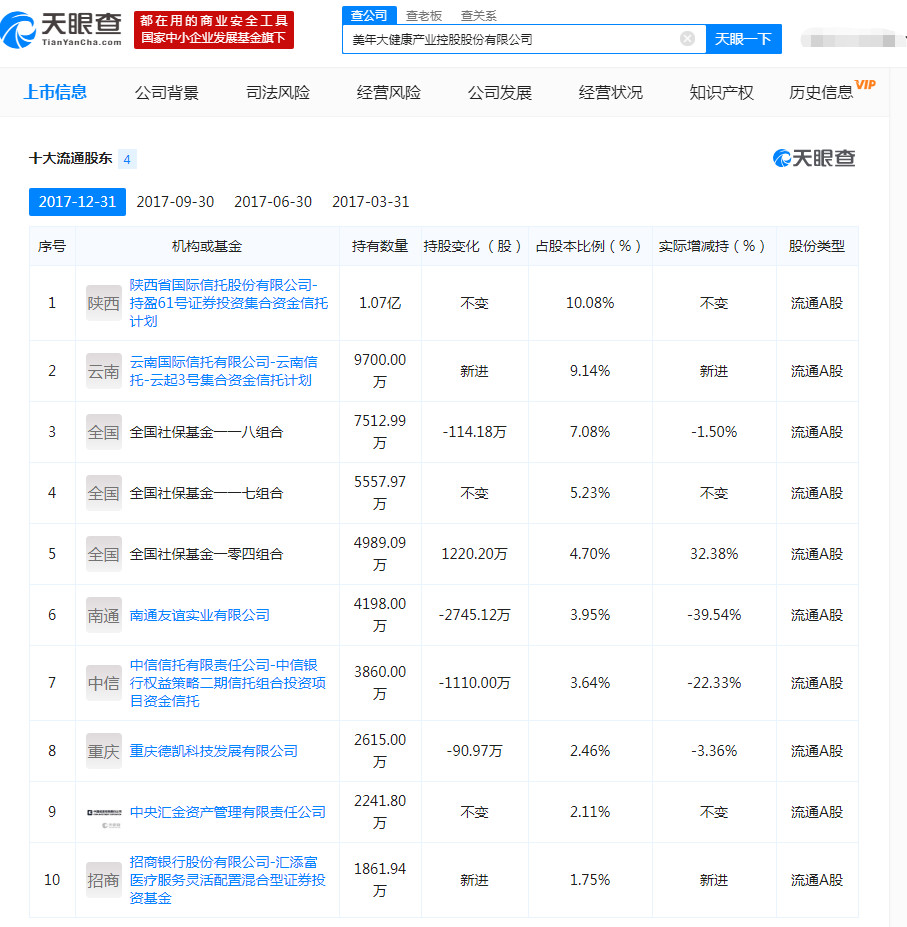Open the 上市信息 navigation tab
The image size is (907, 927).
click(x=55, y=92)
